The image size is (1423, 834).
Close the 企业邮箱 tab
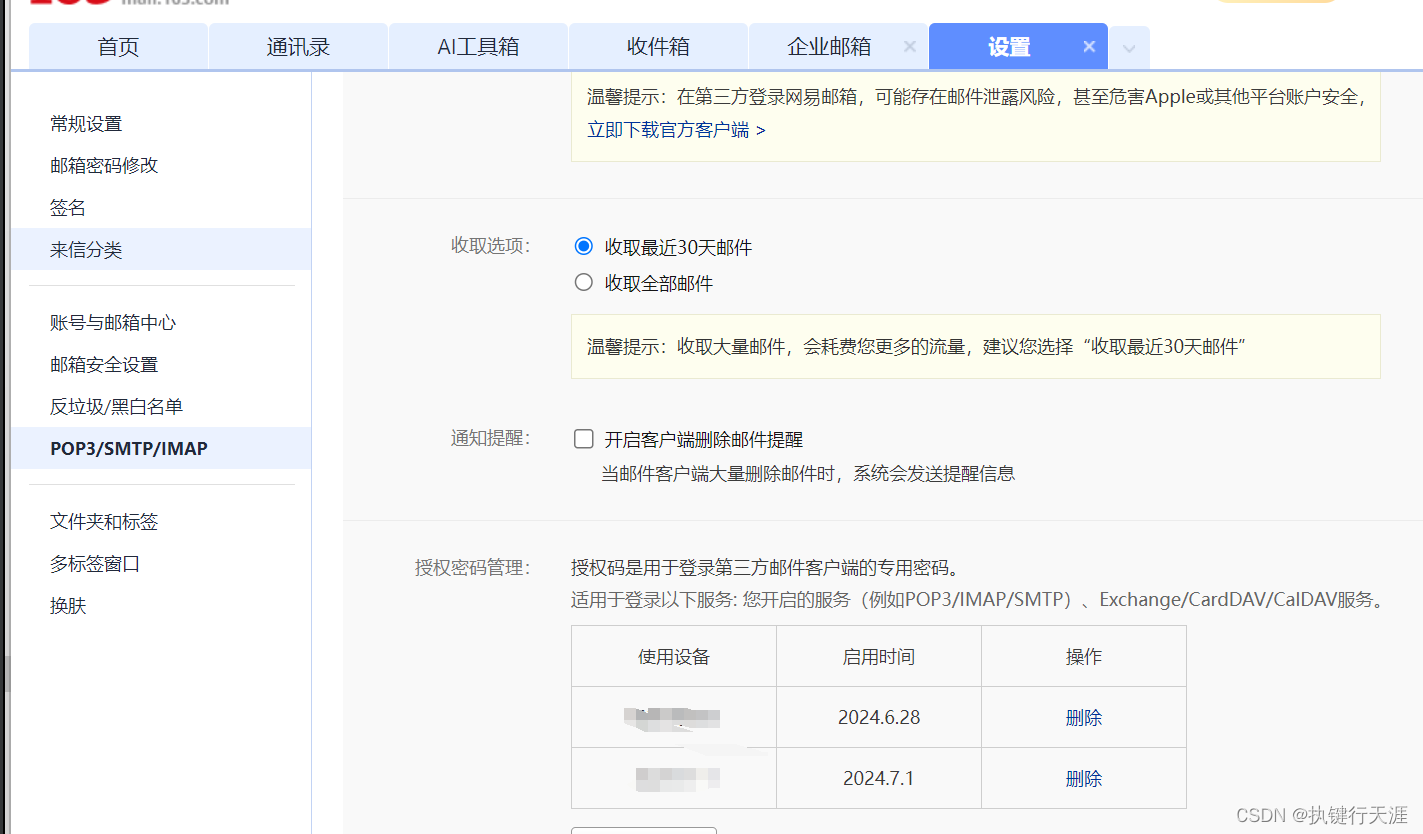click(909, 46)
